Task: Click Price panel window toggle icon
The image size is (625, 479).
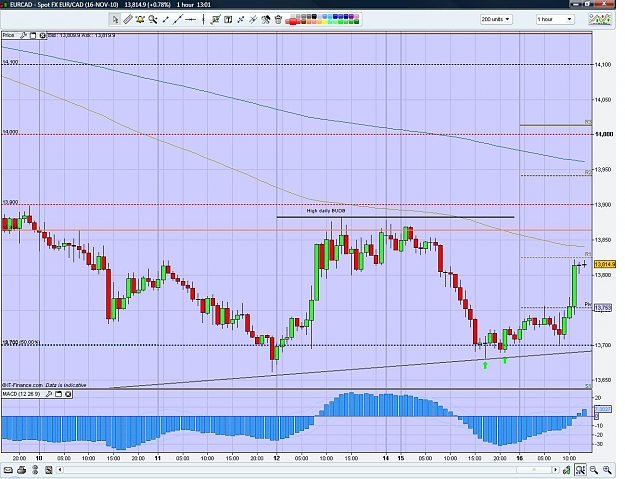Action: 33,35
